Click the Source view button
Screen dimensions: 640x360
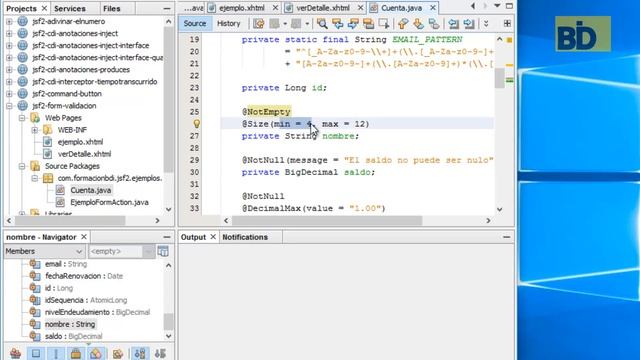coord(195,24)
